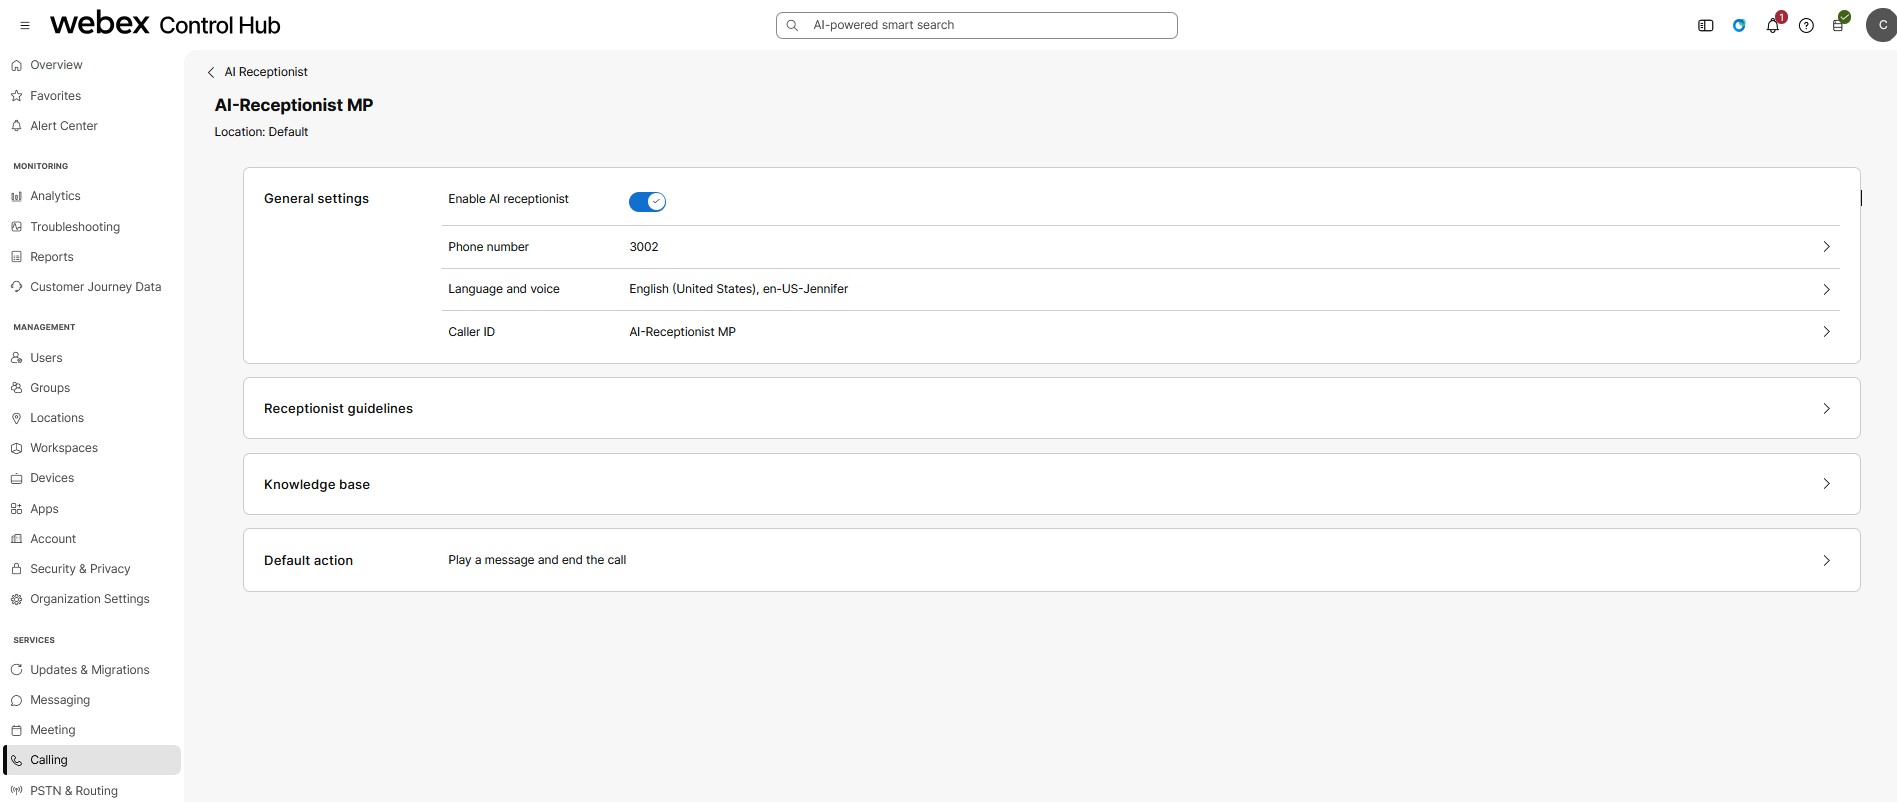1897x802 pixels.
Task: Click 'English (United States), en-US-Jennifer' value
Action: 738,289
